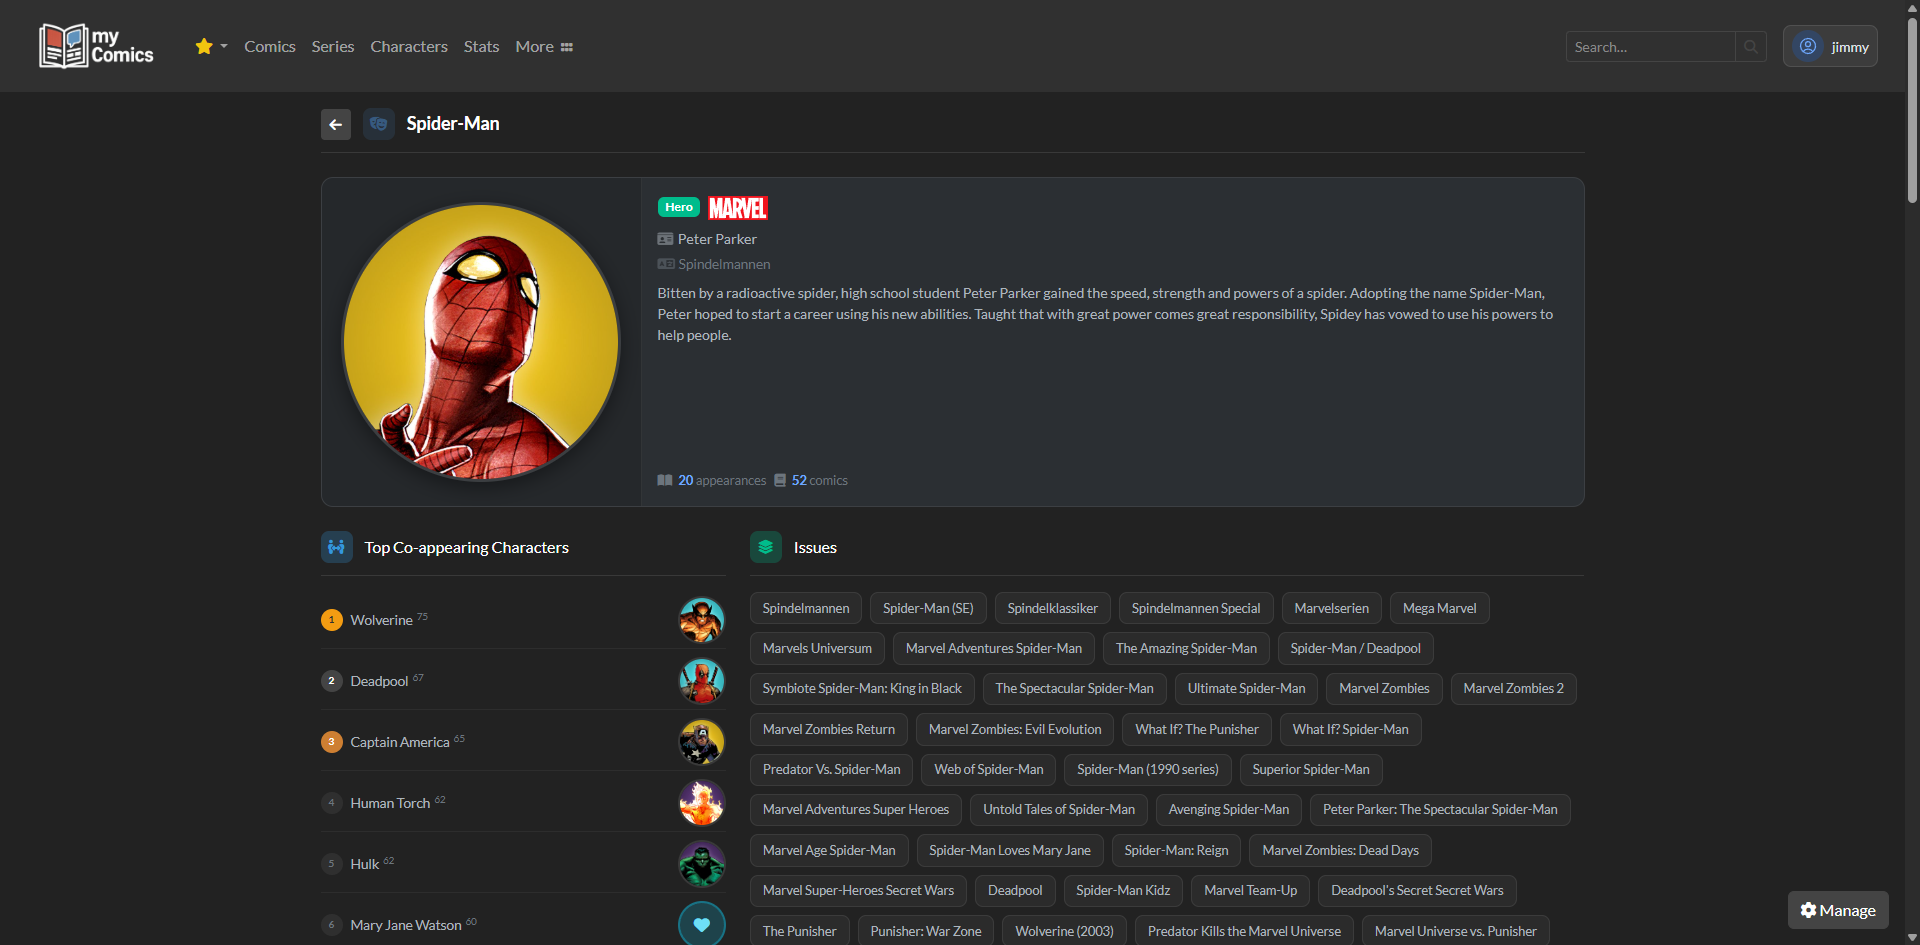Open Predator Vs. Spider-Man series
Image resolution: width=1920 pixels, height=945 pixels.
tap(832, 769)
